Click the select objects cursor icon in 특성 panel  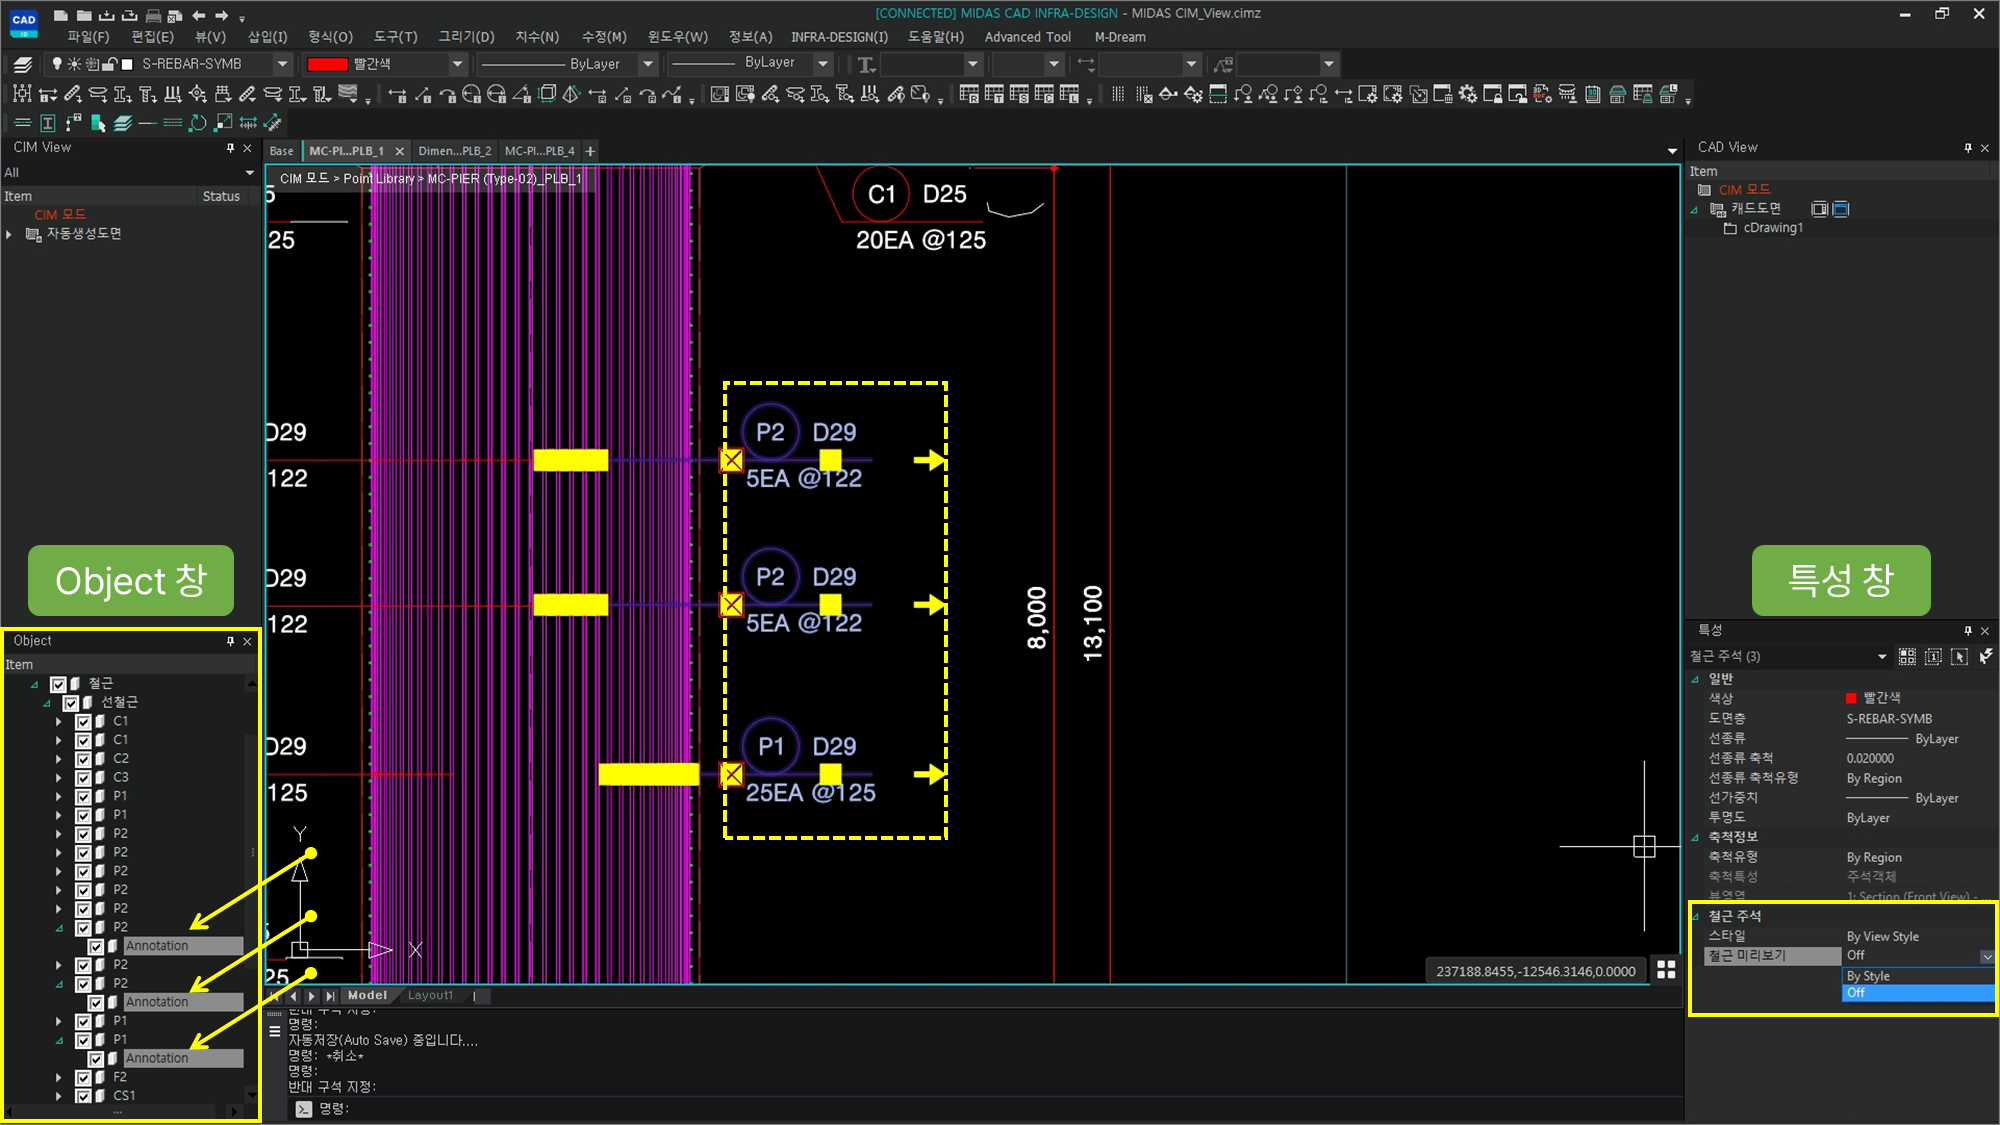click(1959, 656)
